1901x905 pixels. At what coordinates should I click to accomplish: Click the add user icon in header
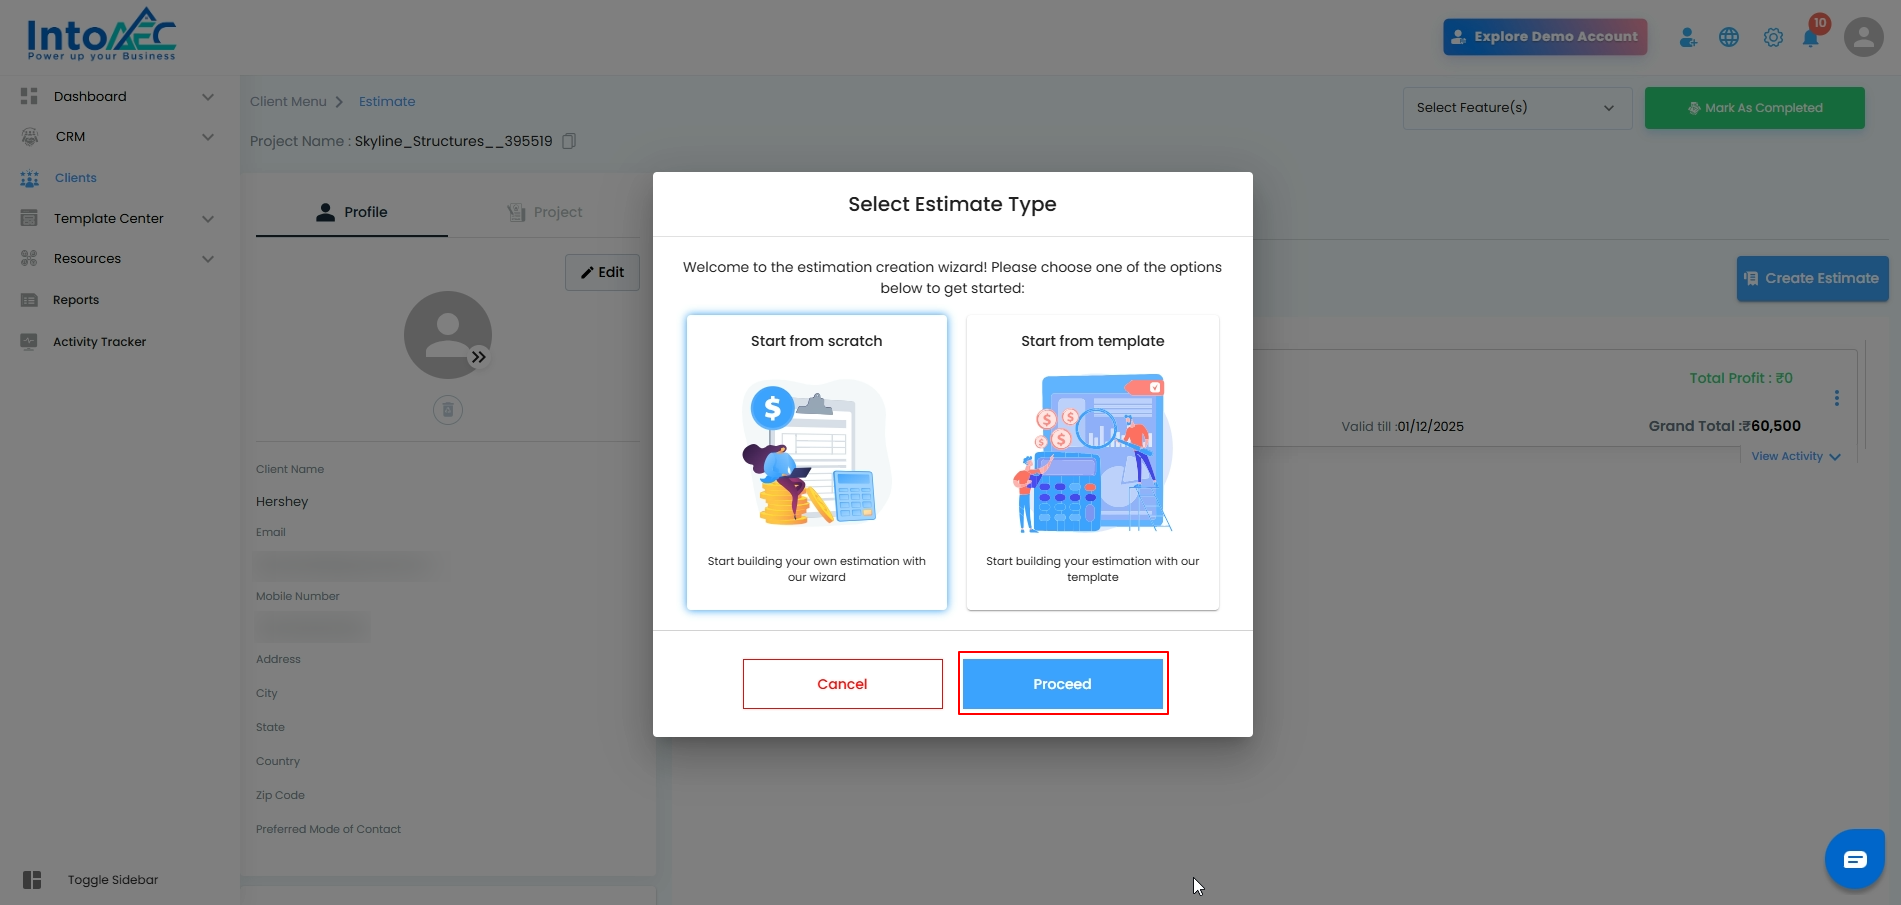[1688, 38]
